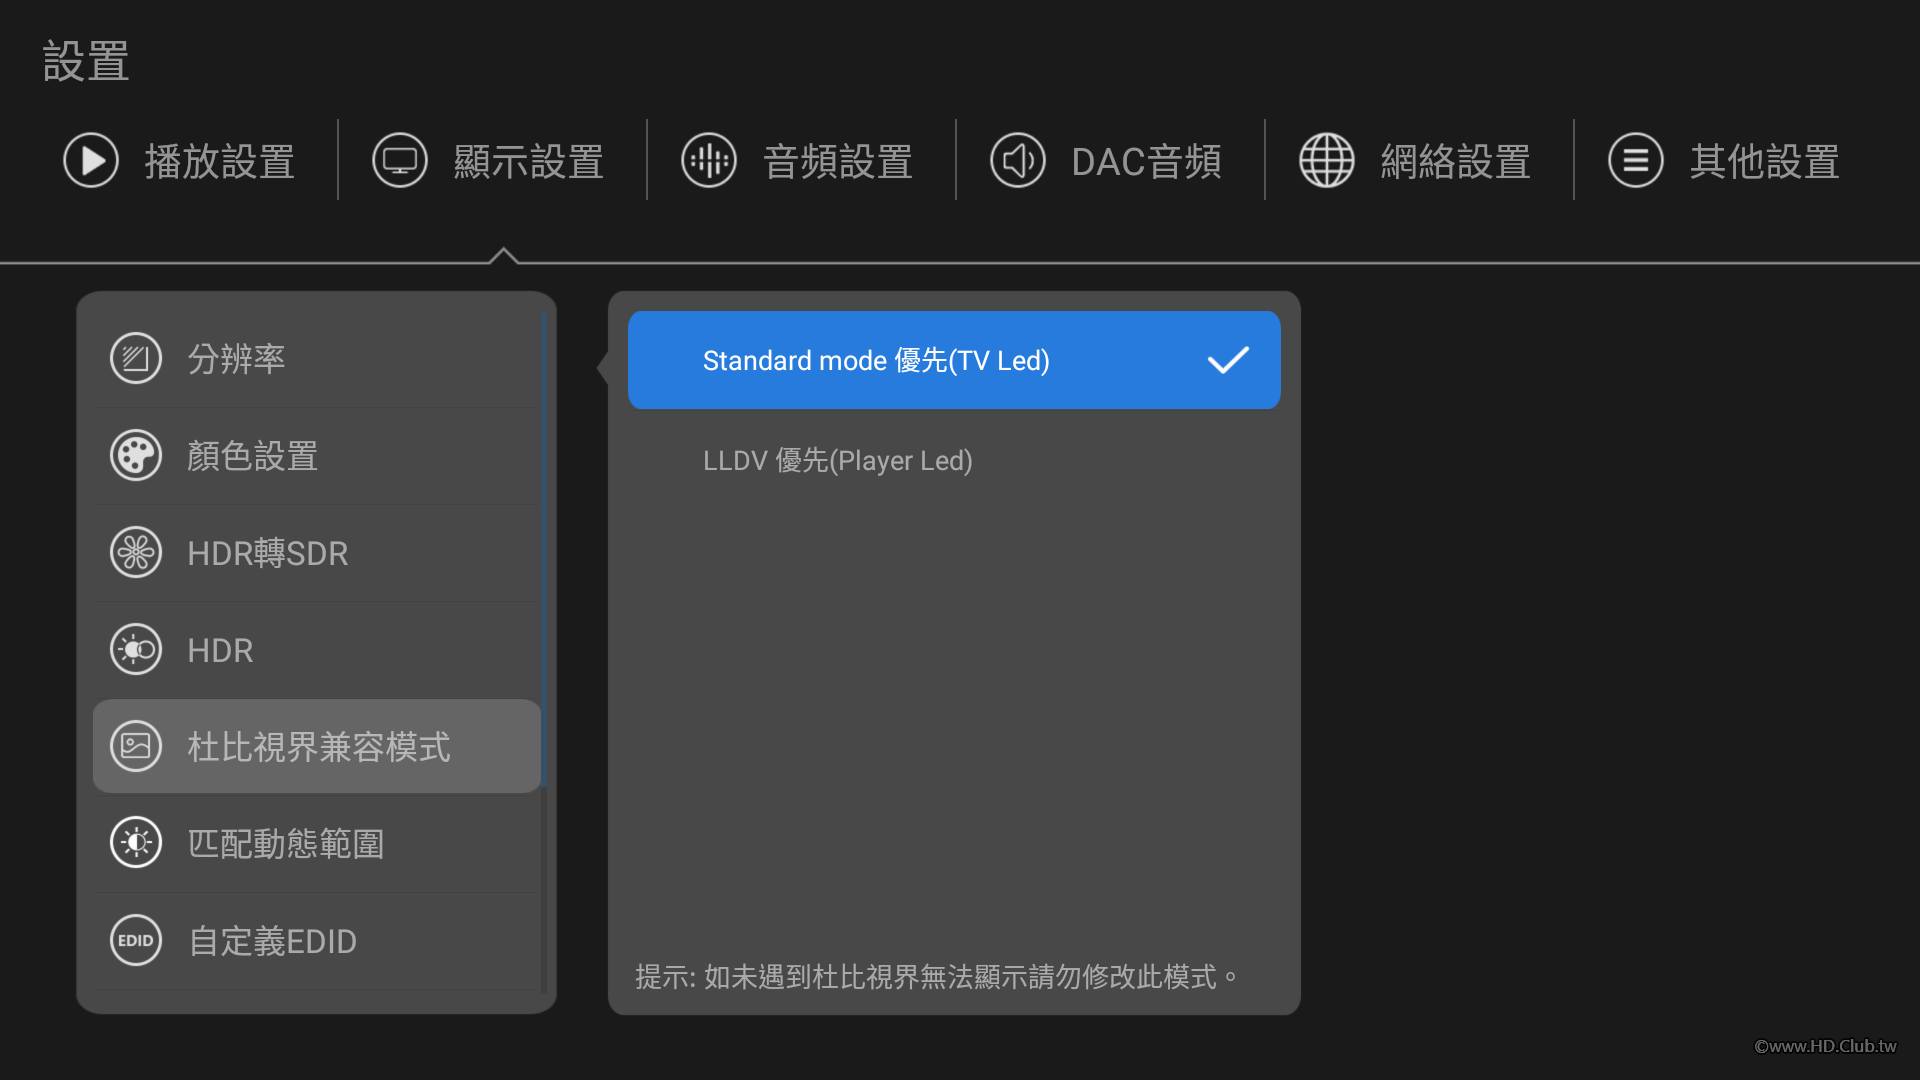1920x1080 pixels.
Task: Switch to the 網絡設置 tab label
Action: (x=1456, y=161)
